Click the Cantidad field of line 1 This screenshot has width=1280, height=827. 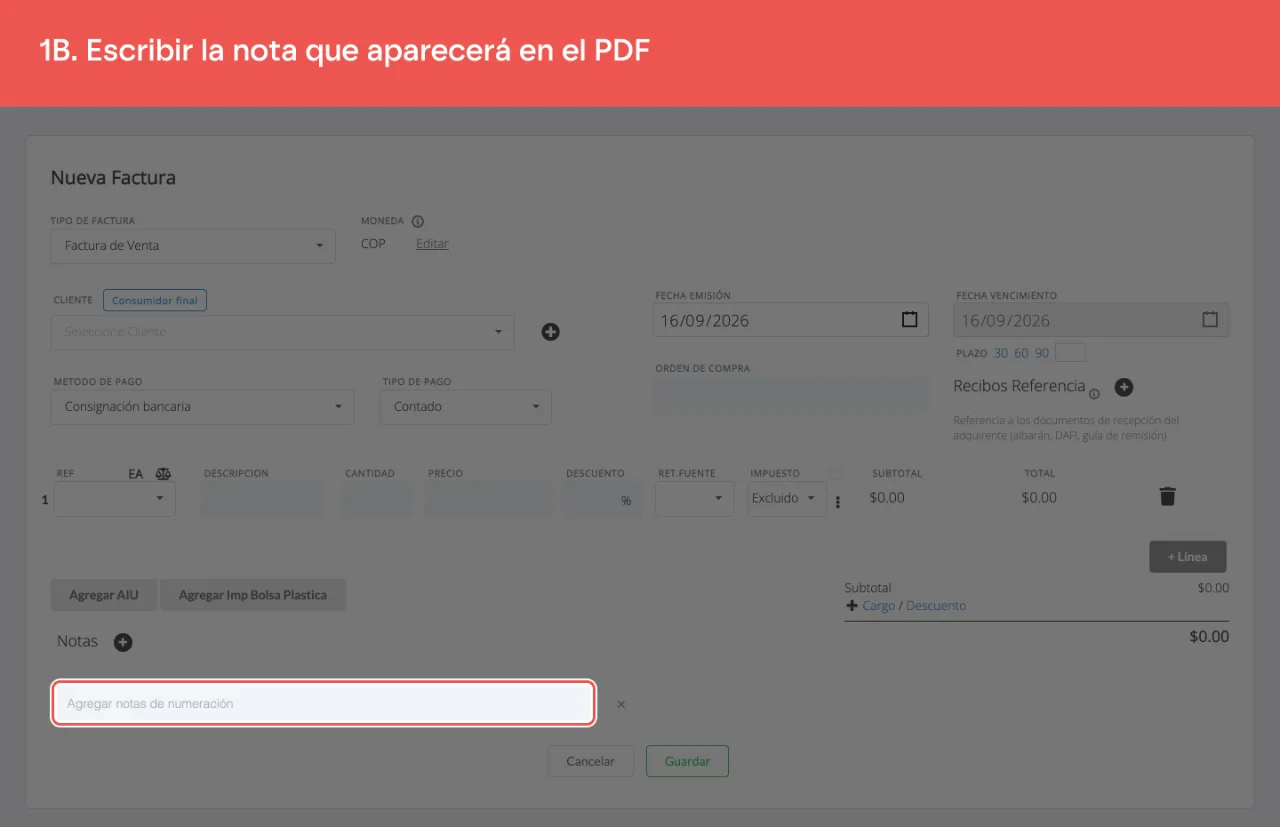(377, 499)
